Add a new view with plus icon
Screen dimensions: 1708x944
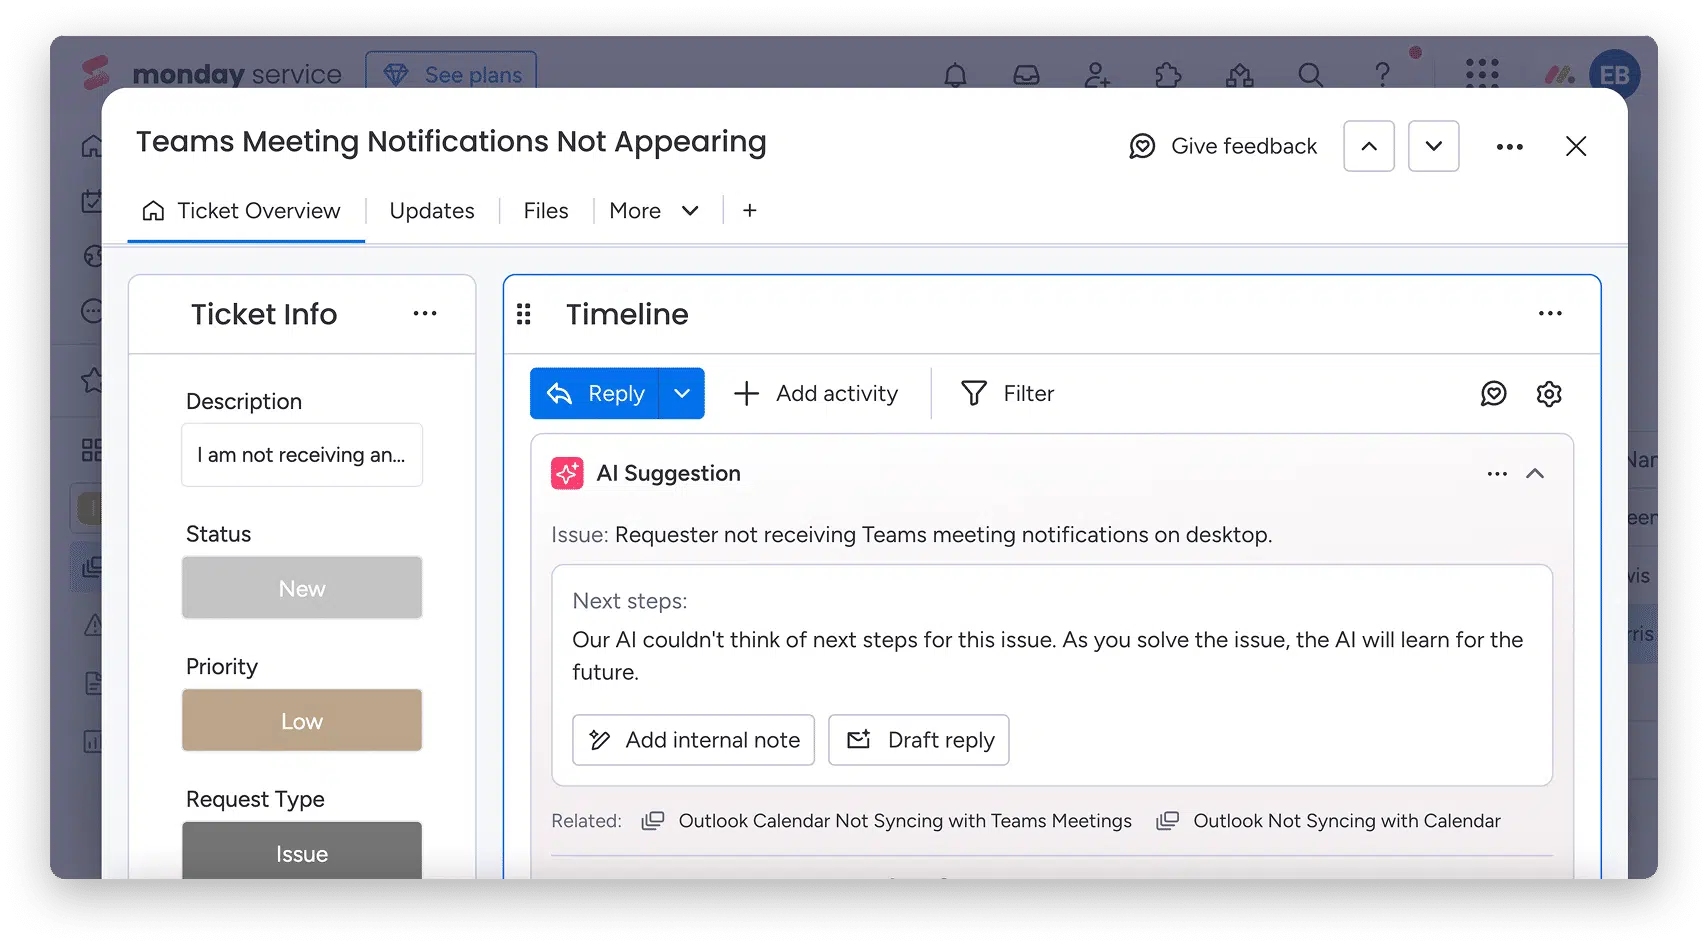pos(749,211)
